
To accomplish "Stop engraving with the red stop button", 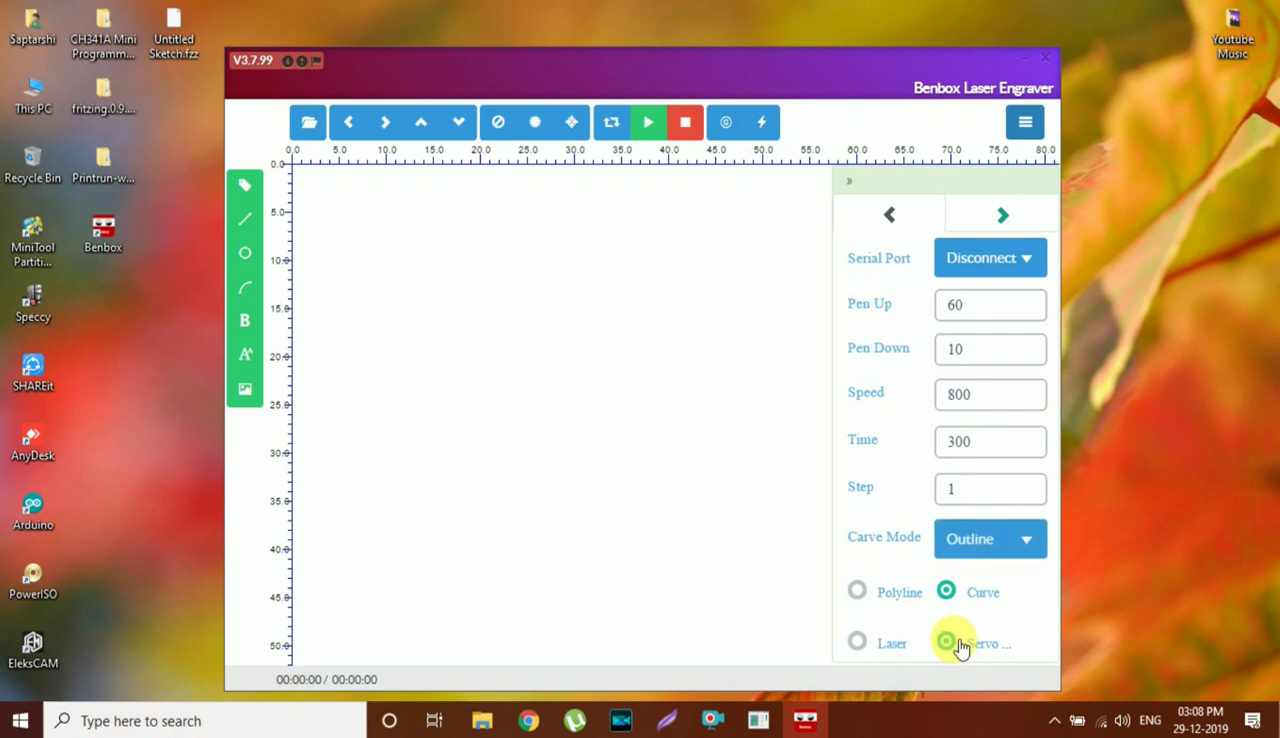I will tap(685, 122).
